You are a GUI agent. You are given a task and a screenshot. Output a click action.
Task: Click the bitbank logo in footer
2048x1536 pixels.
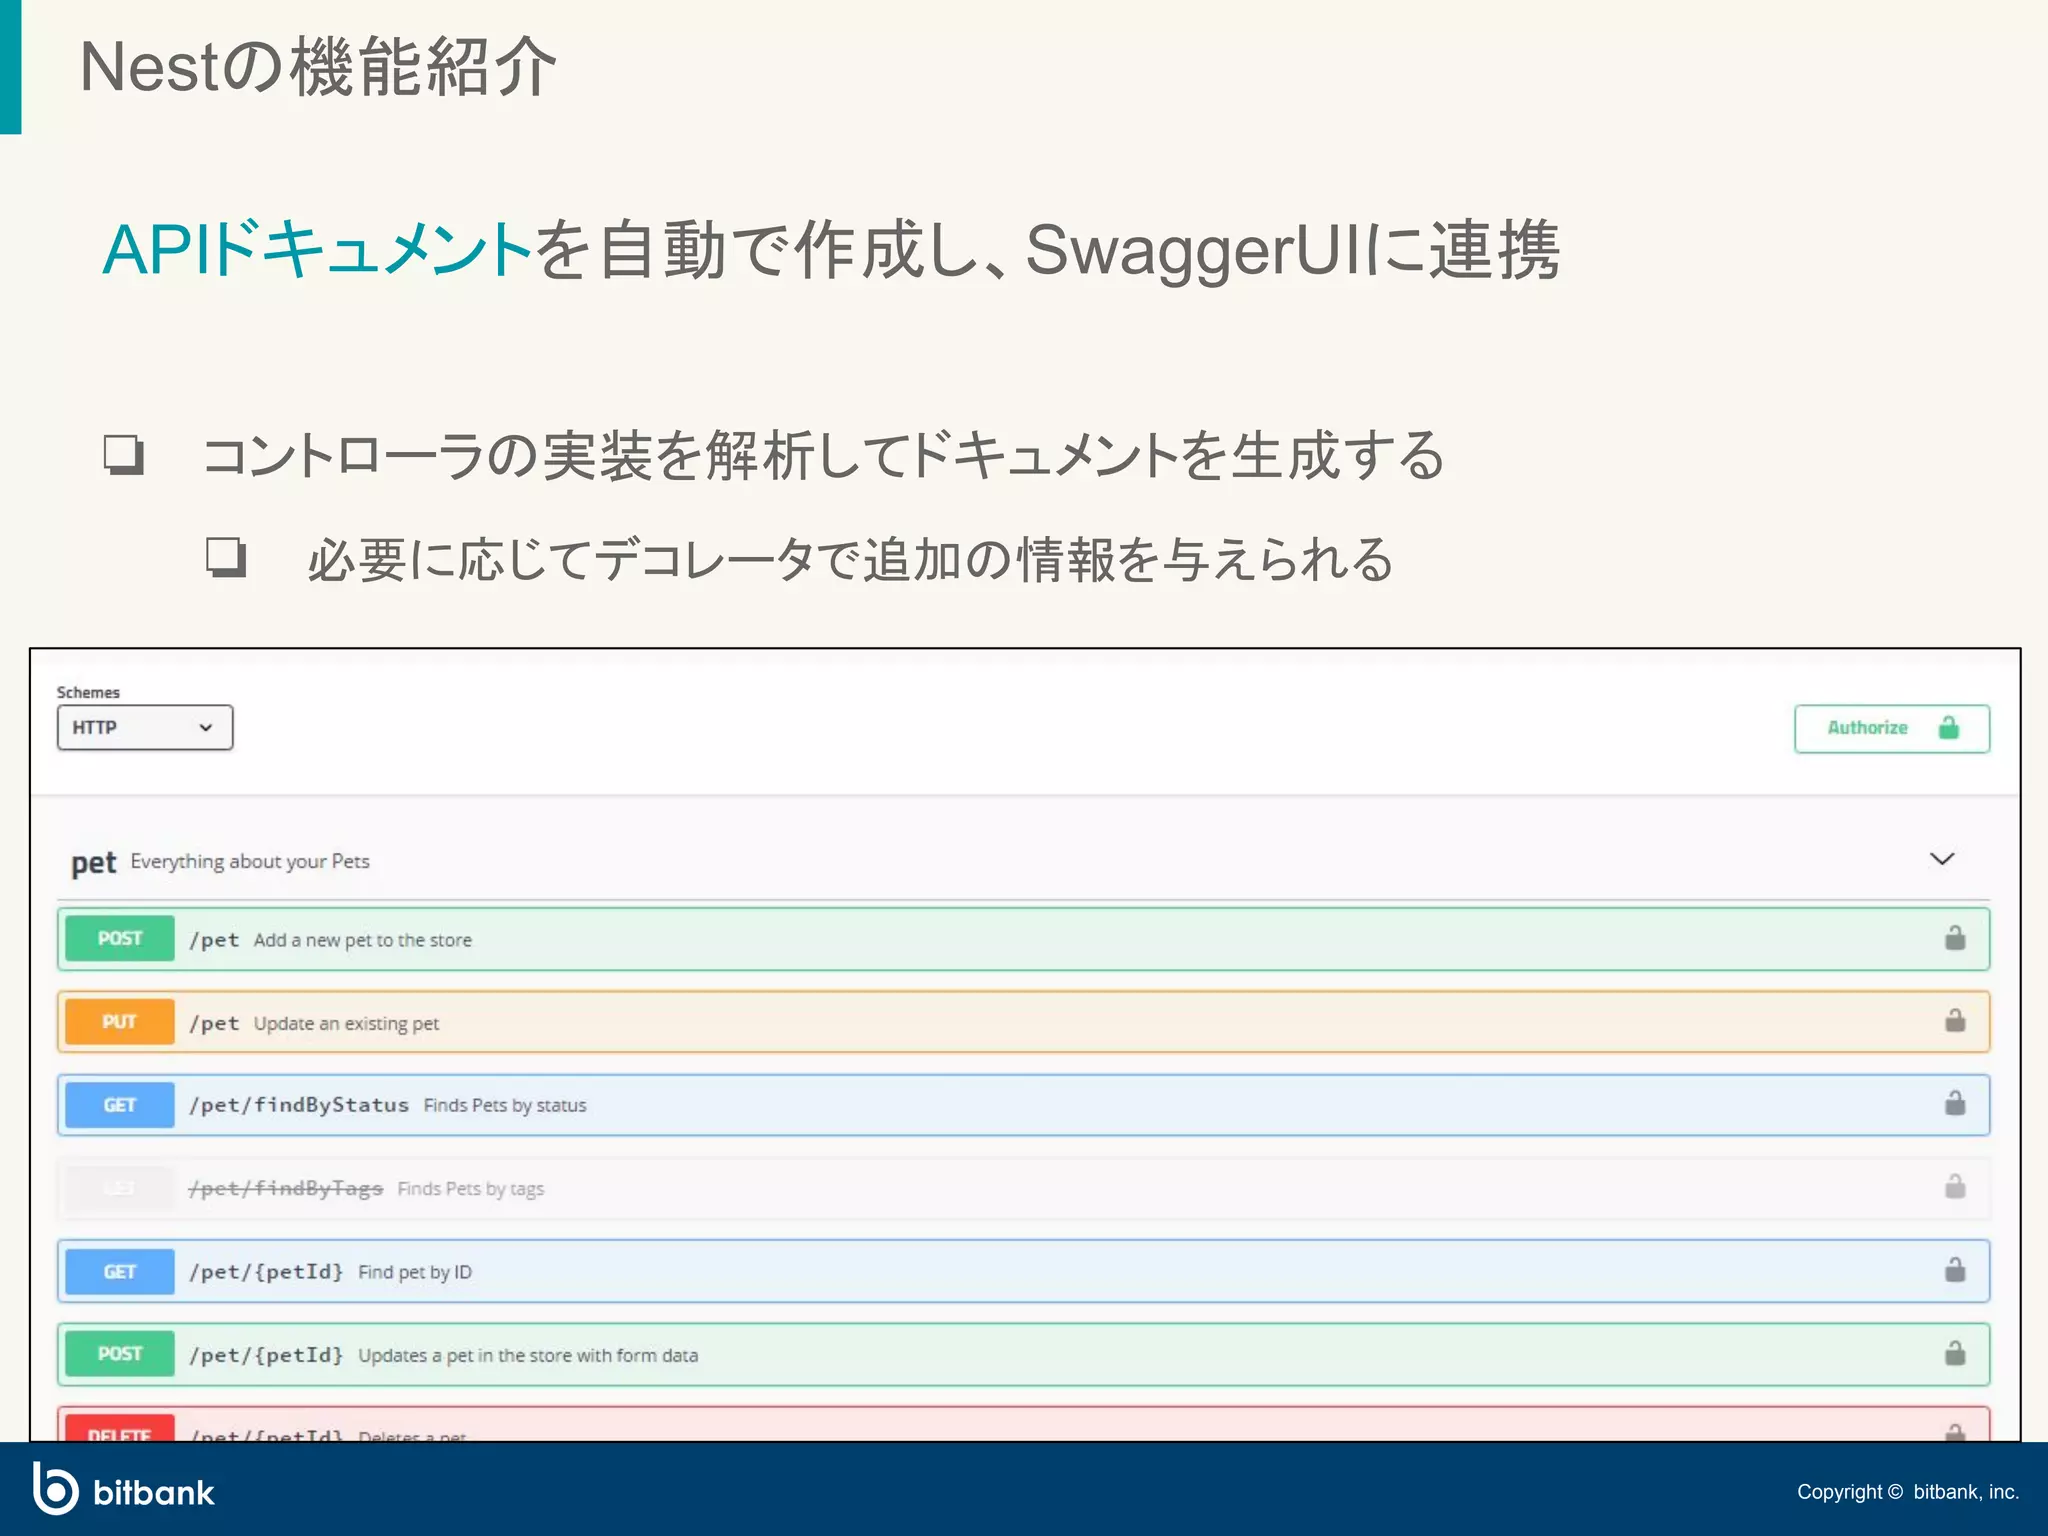coord(124,1489)
